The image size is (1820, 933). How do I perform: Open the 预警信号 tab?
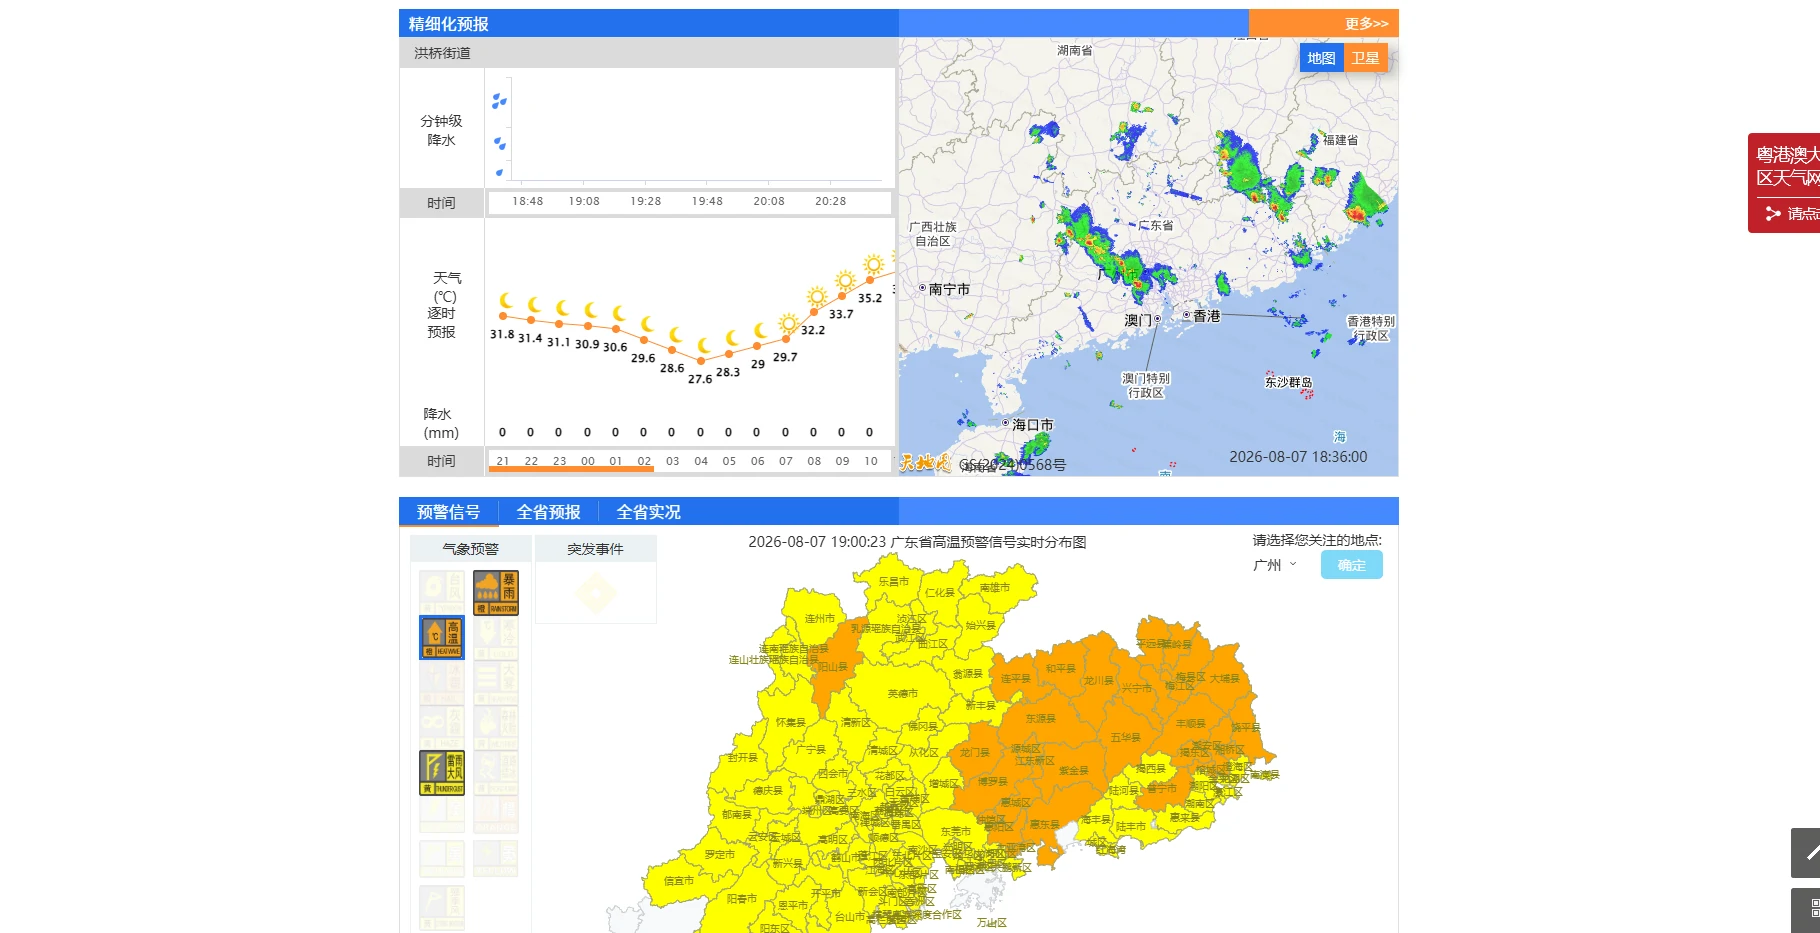pyautogui.click(x=448, y=512)
